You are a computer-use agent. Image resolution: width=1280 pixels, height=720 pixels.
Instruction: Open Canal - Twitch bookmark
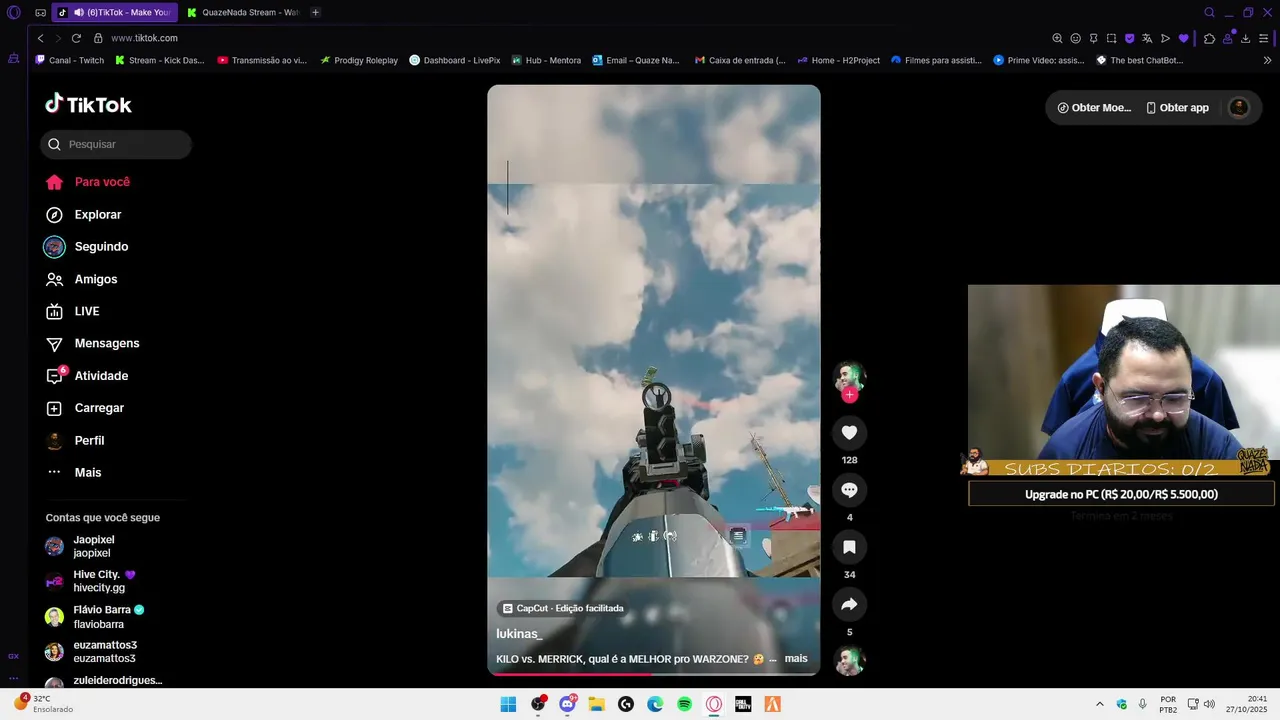click(69, 60)
